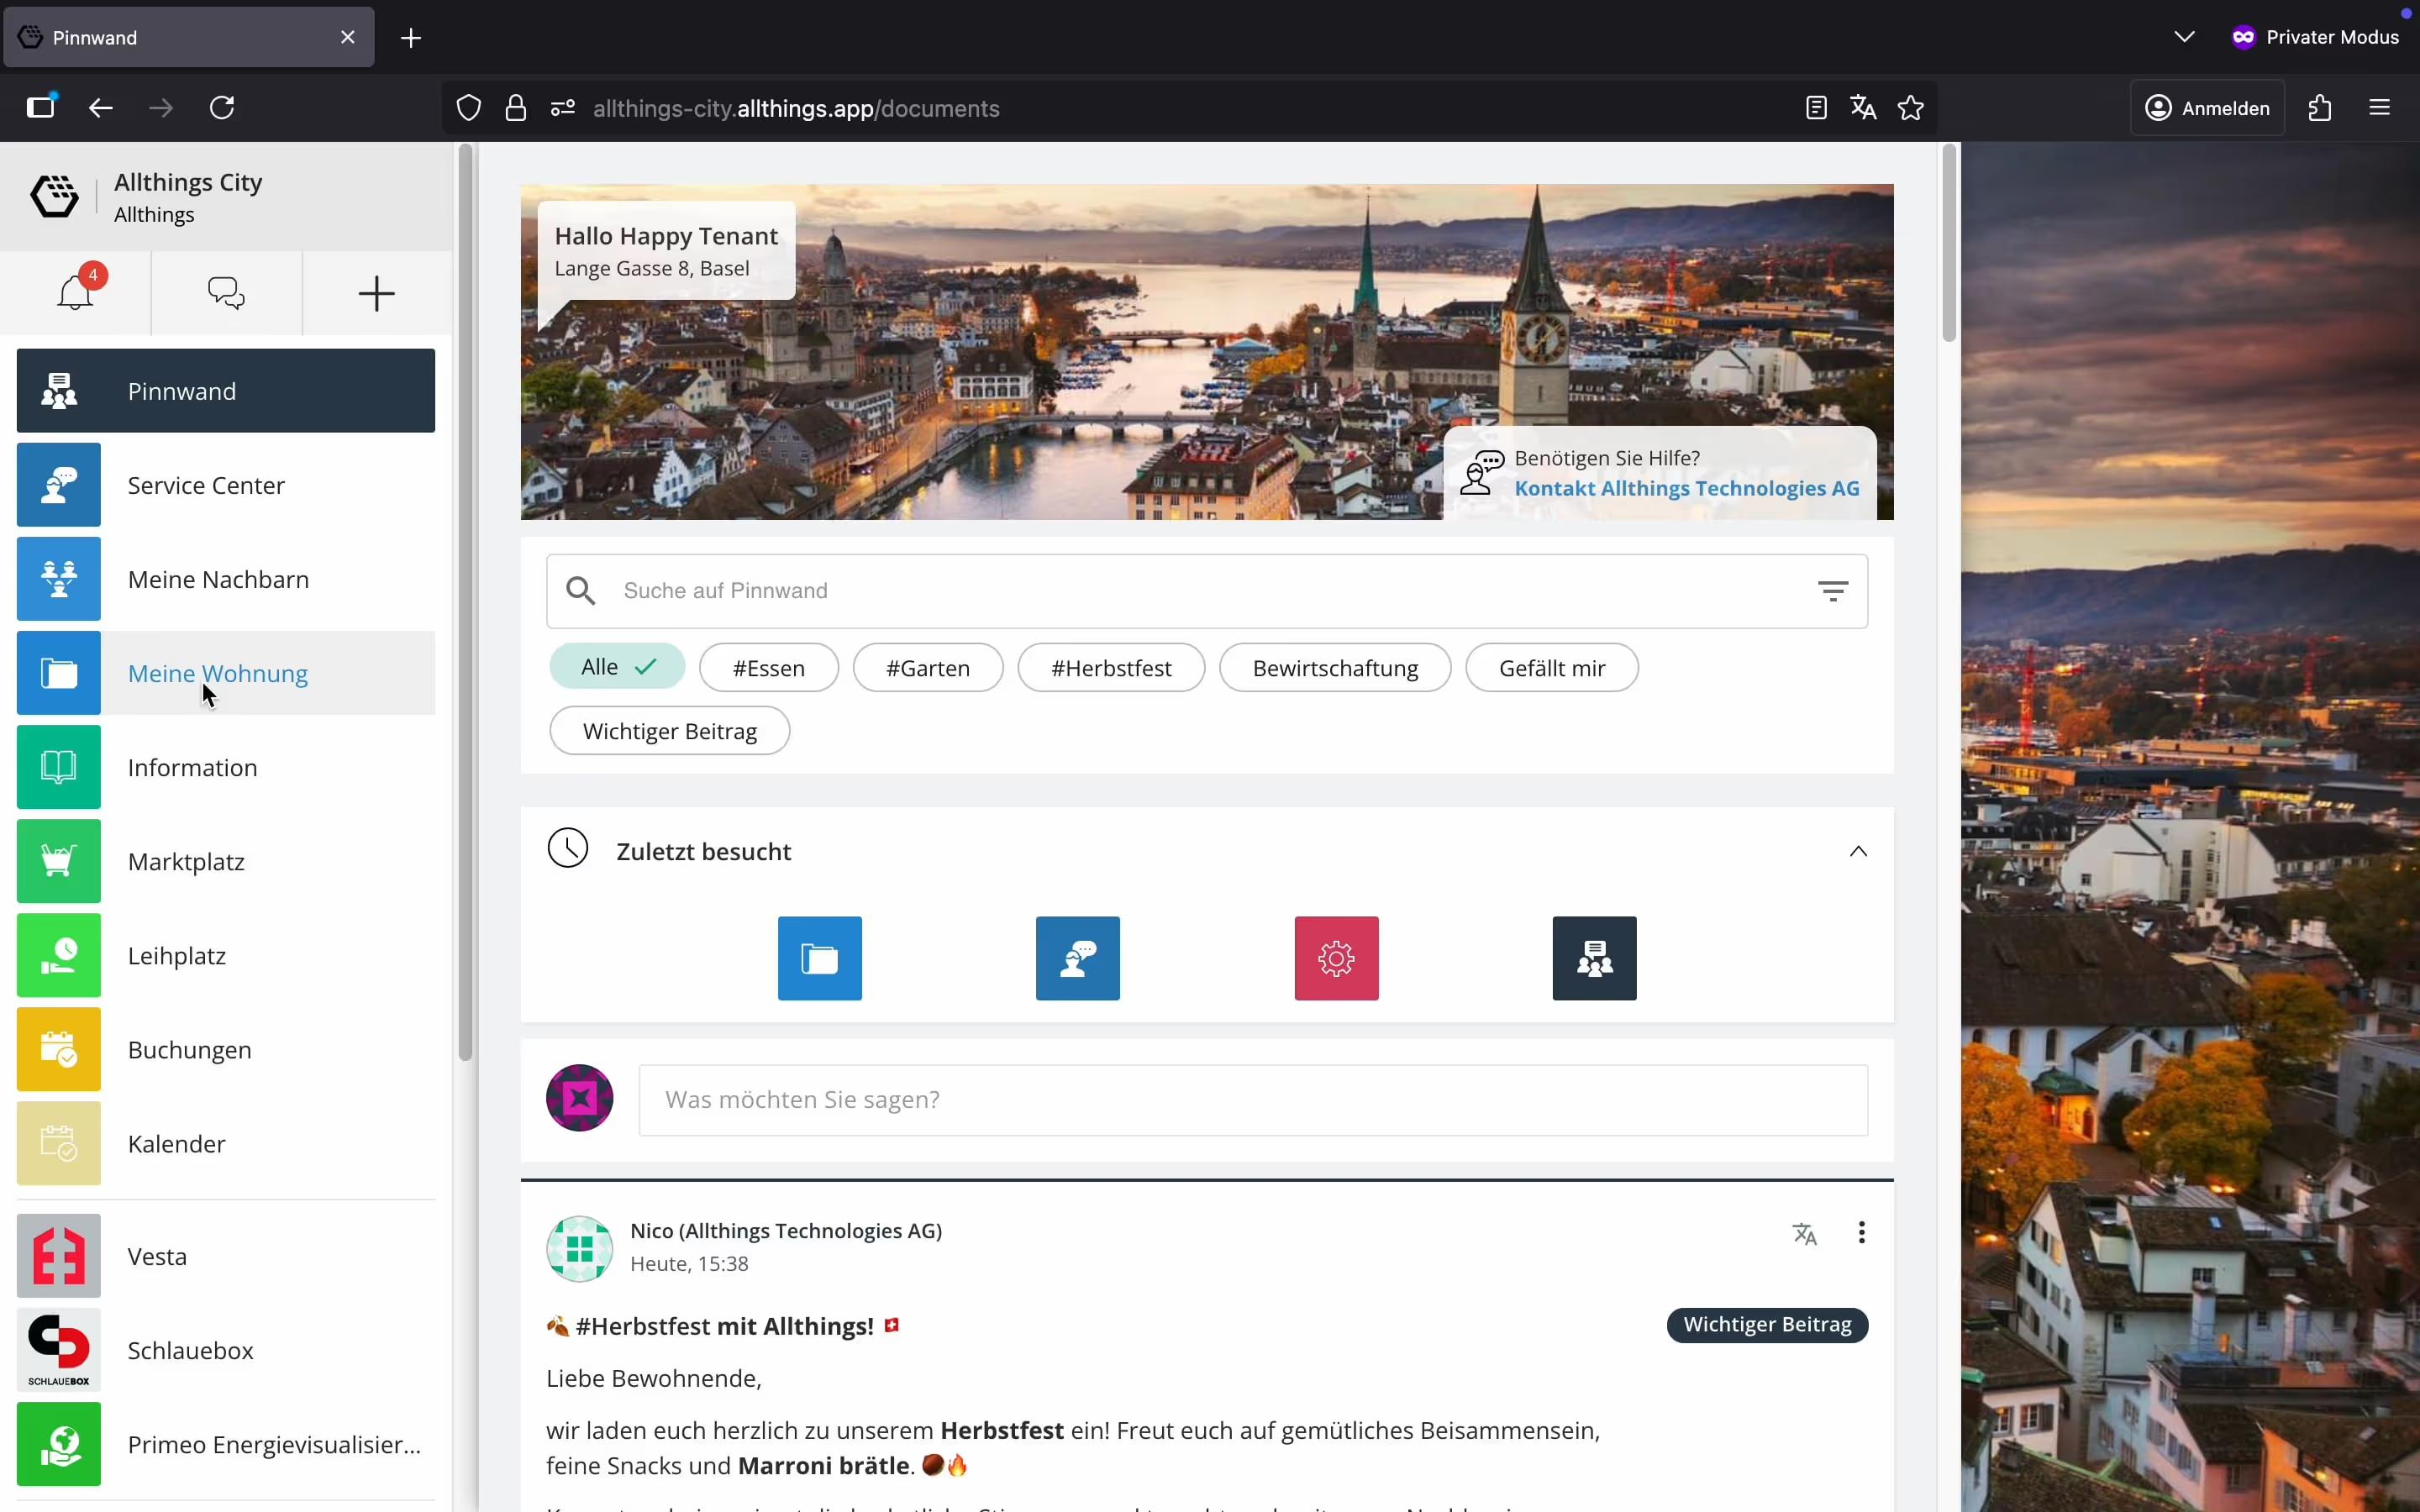Open recently visited settings gear tile

pos(1336,958)
